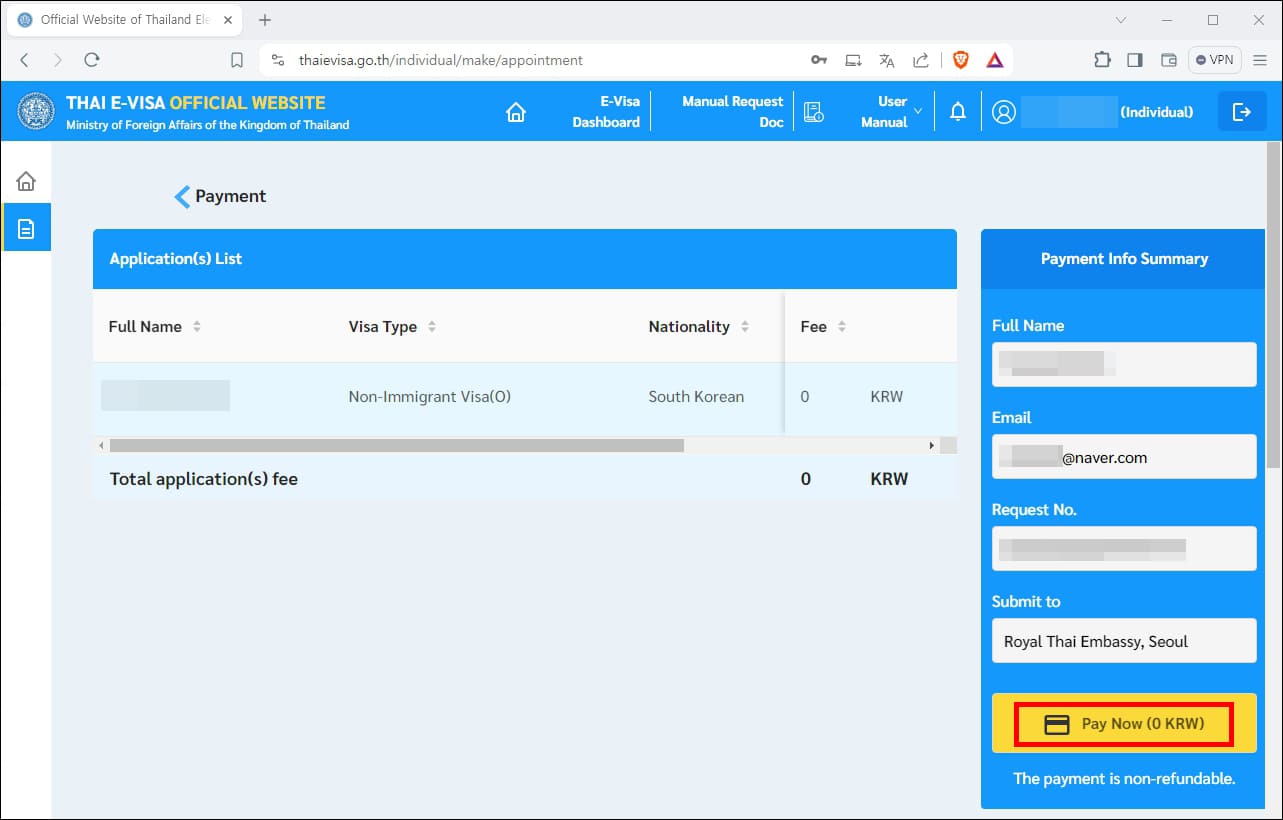Click Pay Now (0 KRW) button
Image resolution: width=1283 pixels, height=820 pixels.
(1124, 723)
